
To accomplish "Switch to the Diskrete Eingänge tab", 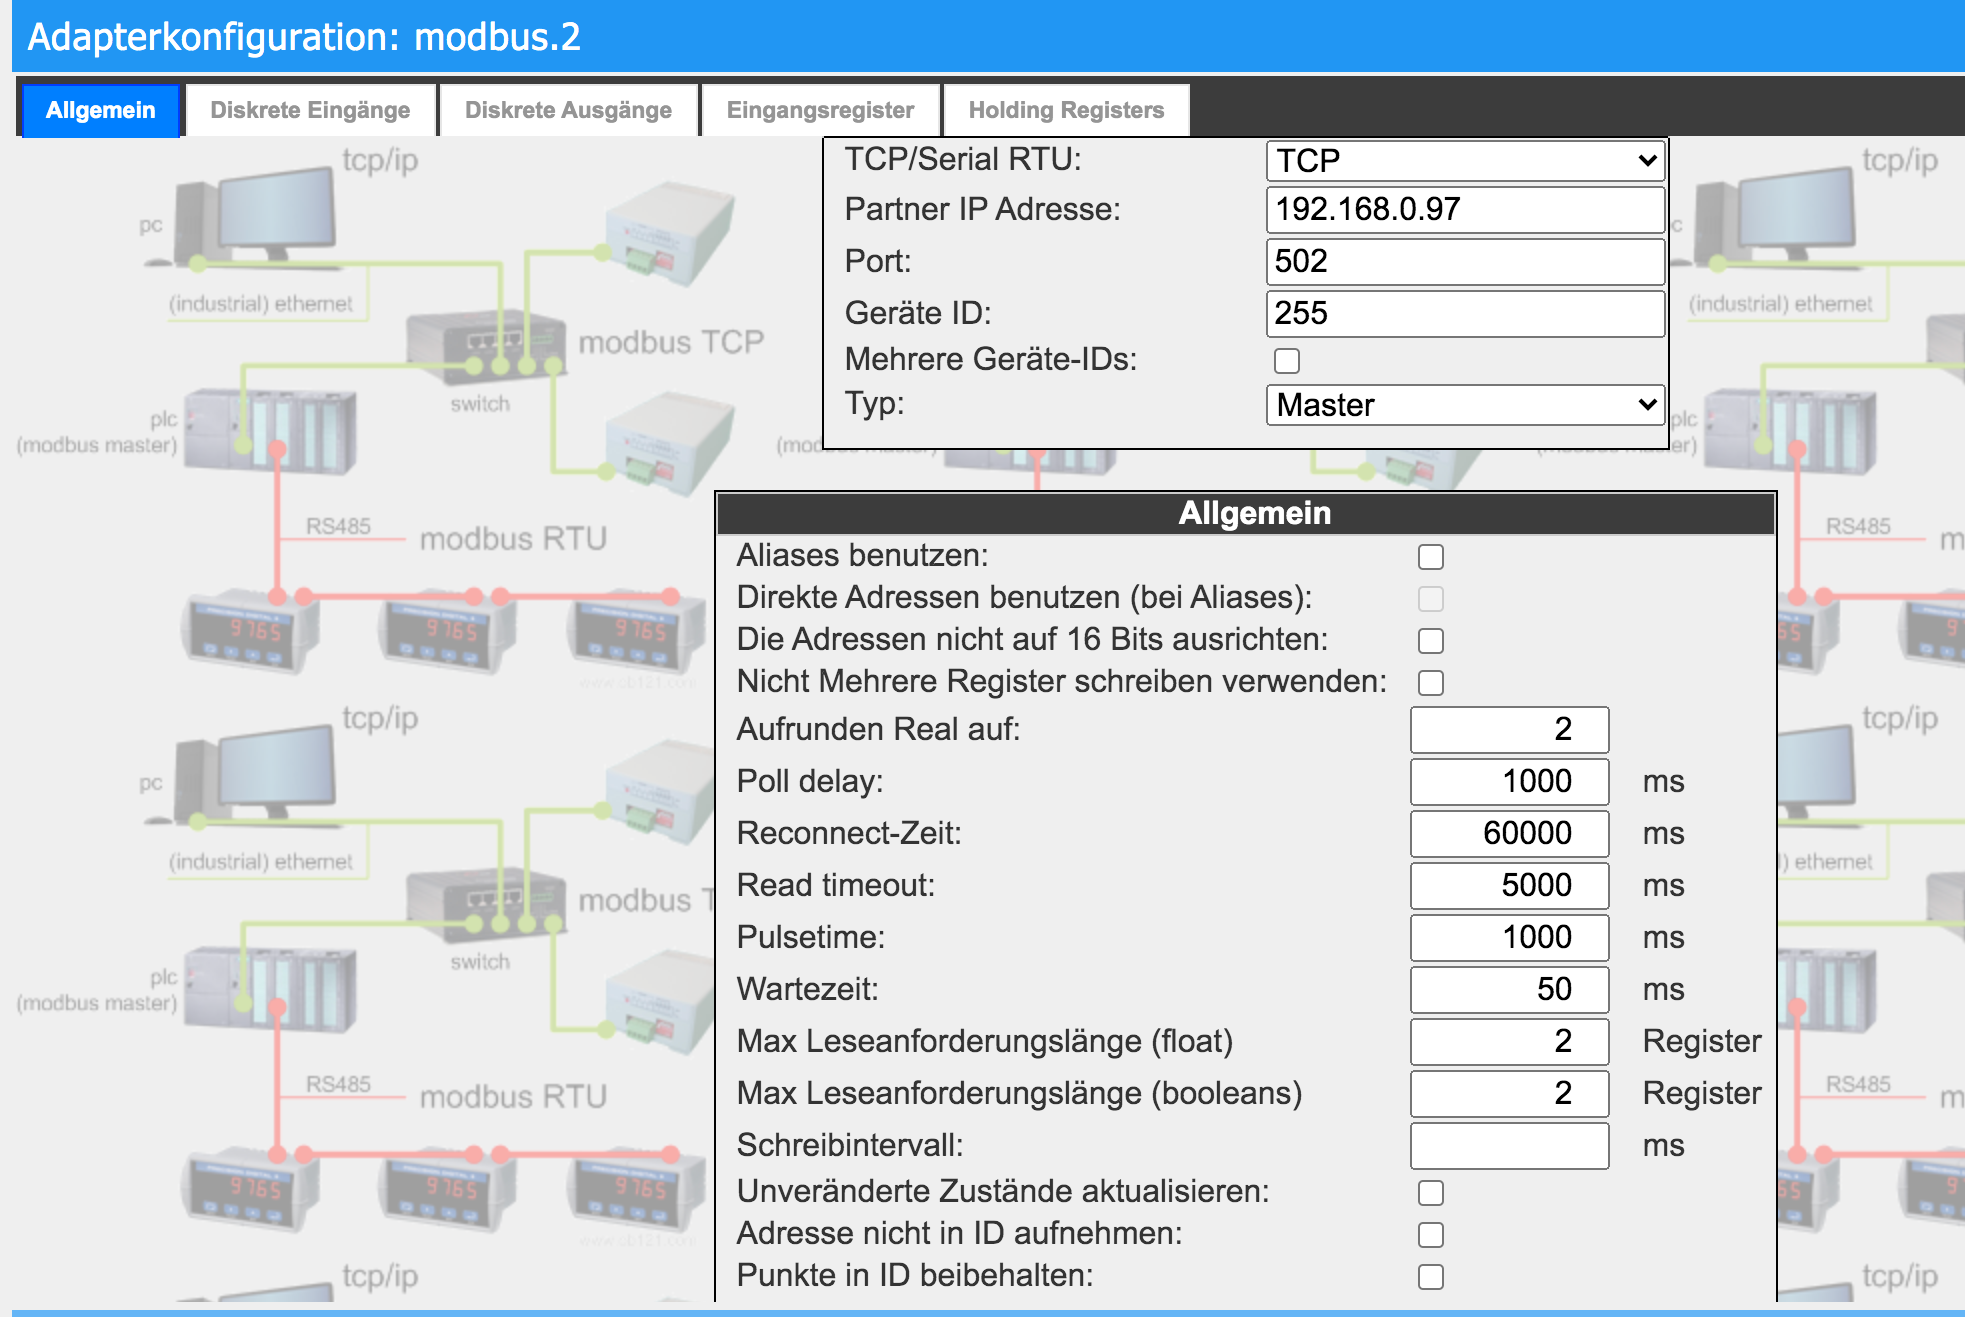I will point(310,110).
